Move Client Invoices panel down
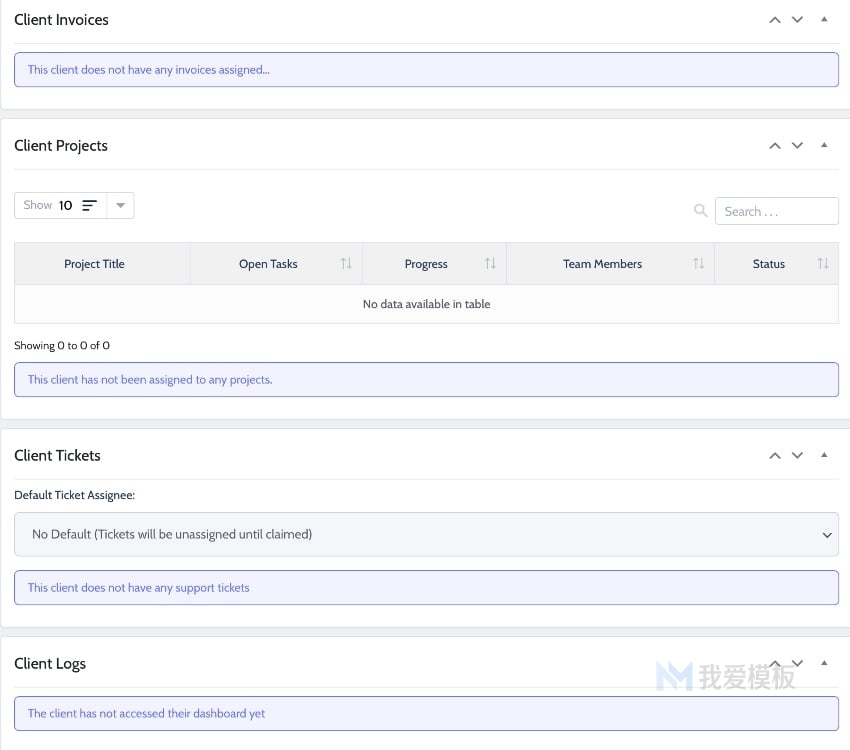 click(x=797, y=20)
